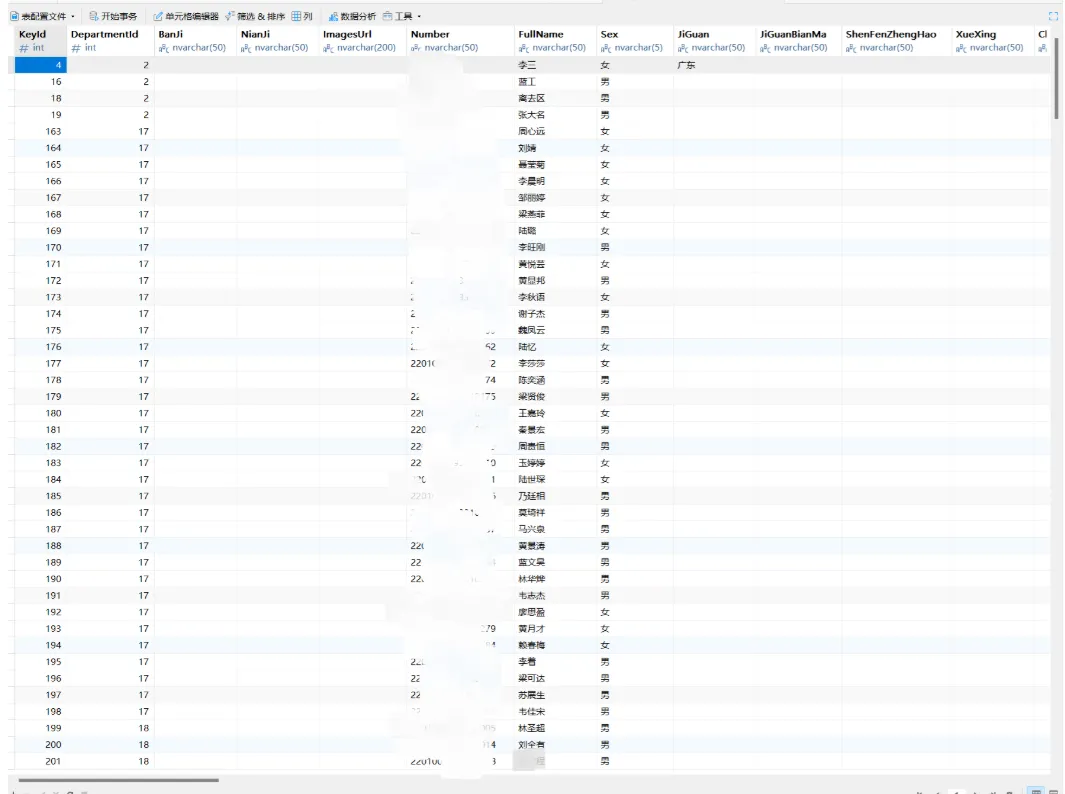Image resolution: width=1065 pixels, height=794 pixels.
Task: Select the JiGuanBianMa column header
Action: 799,41
